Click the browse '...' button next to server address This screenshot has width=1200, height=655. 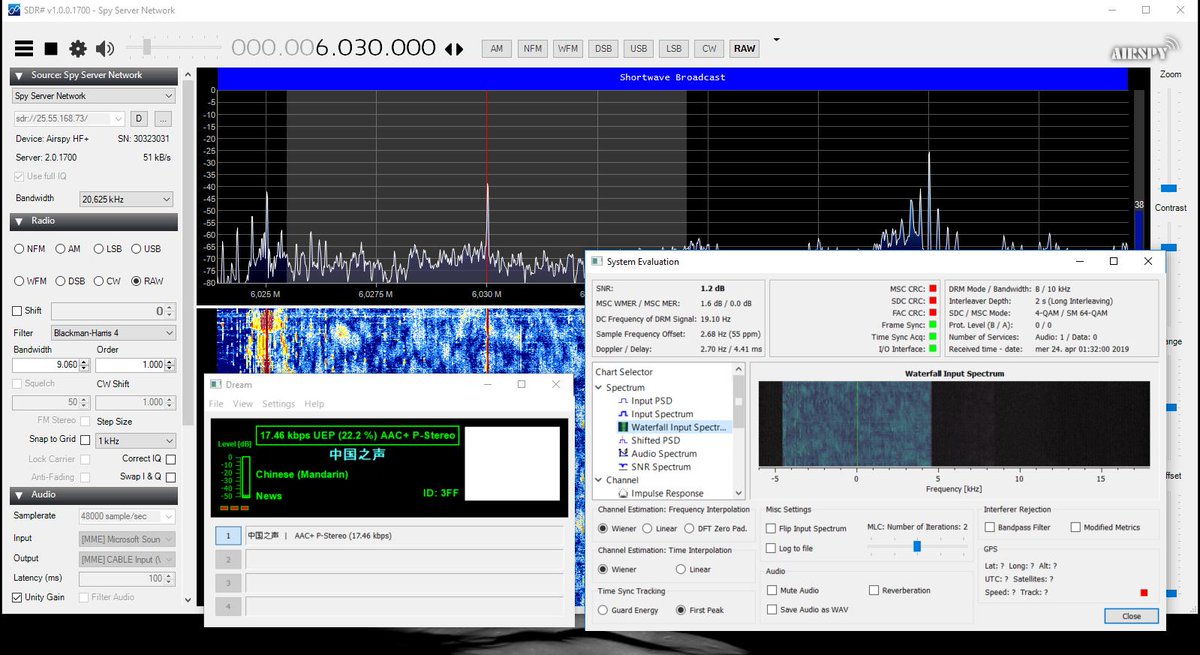click(x=163, y=119)
